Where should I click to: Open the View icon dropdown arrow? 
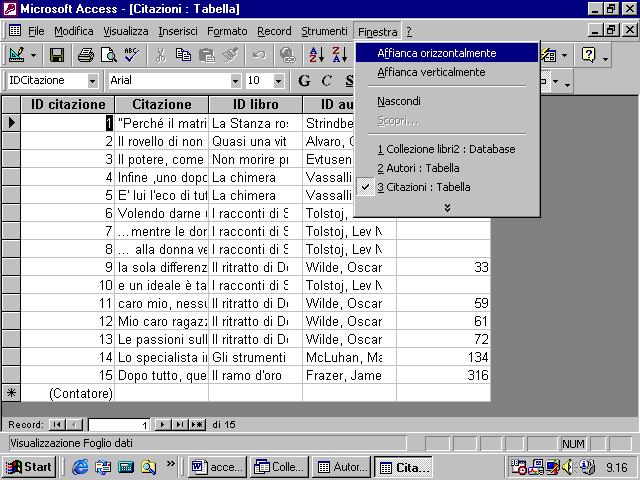tap(33, 55)
